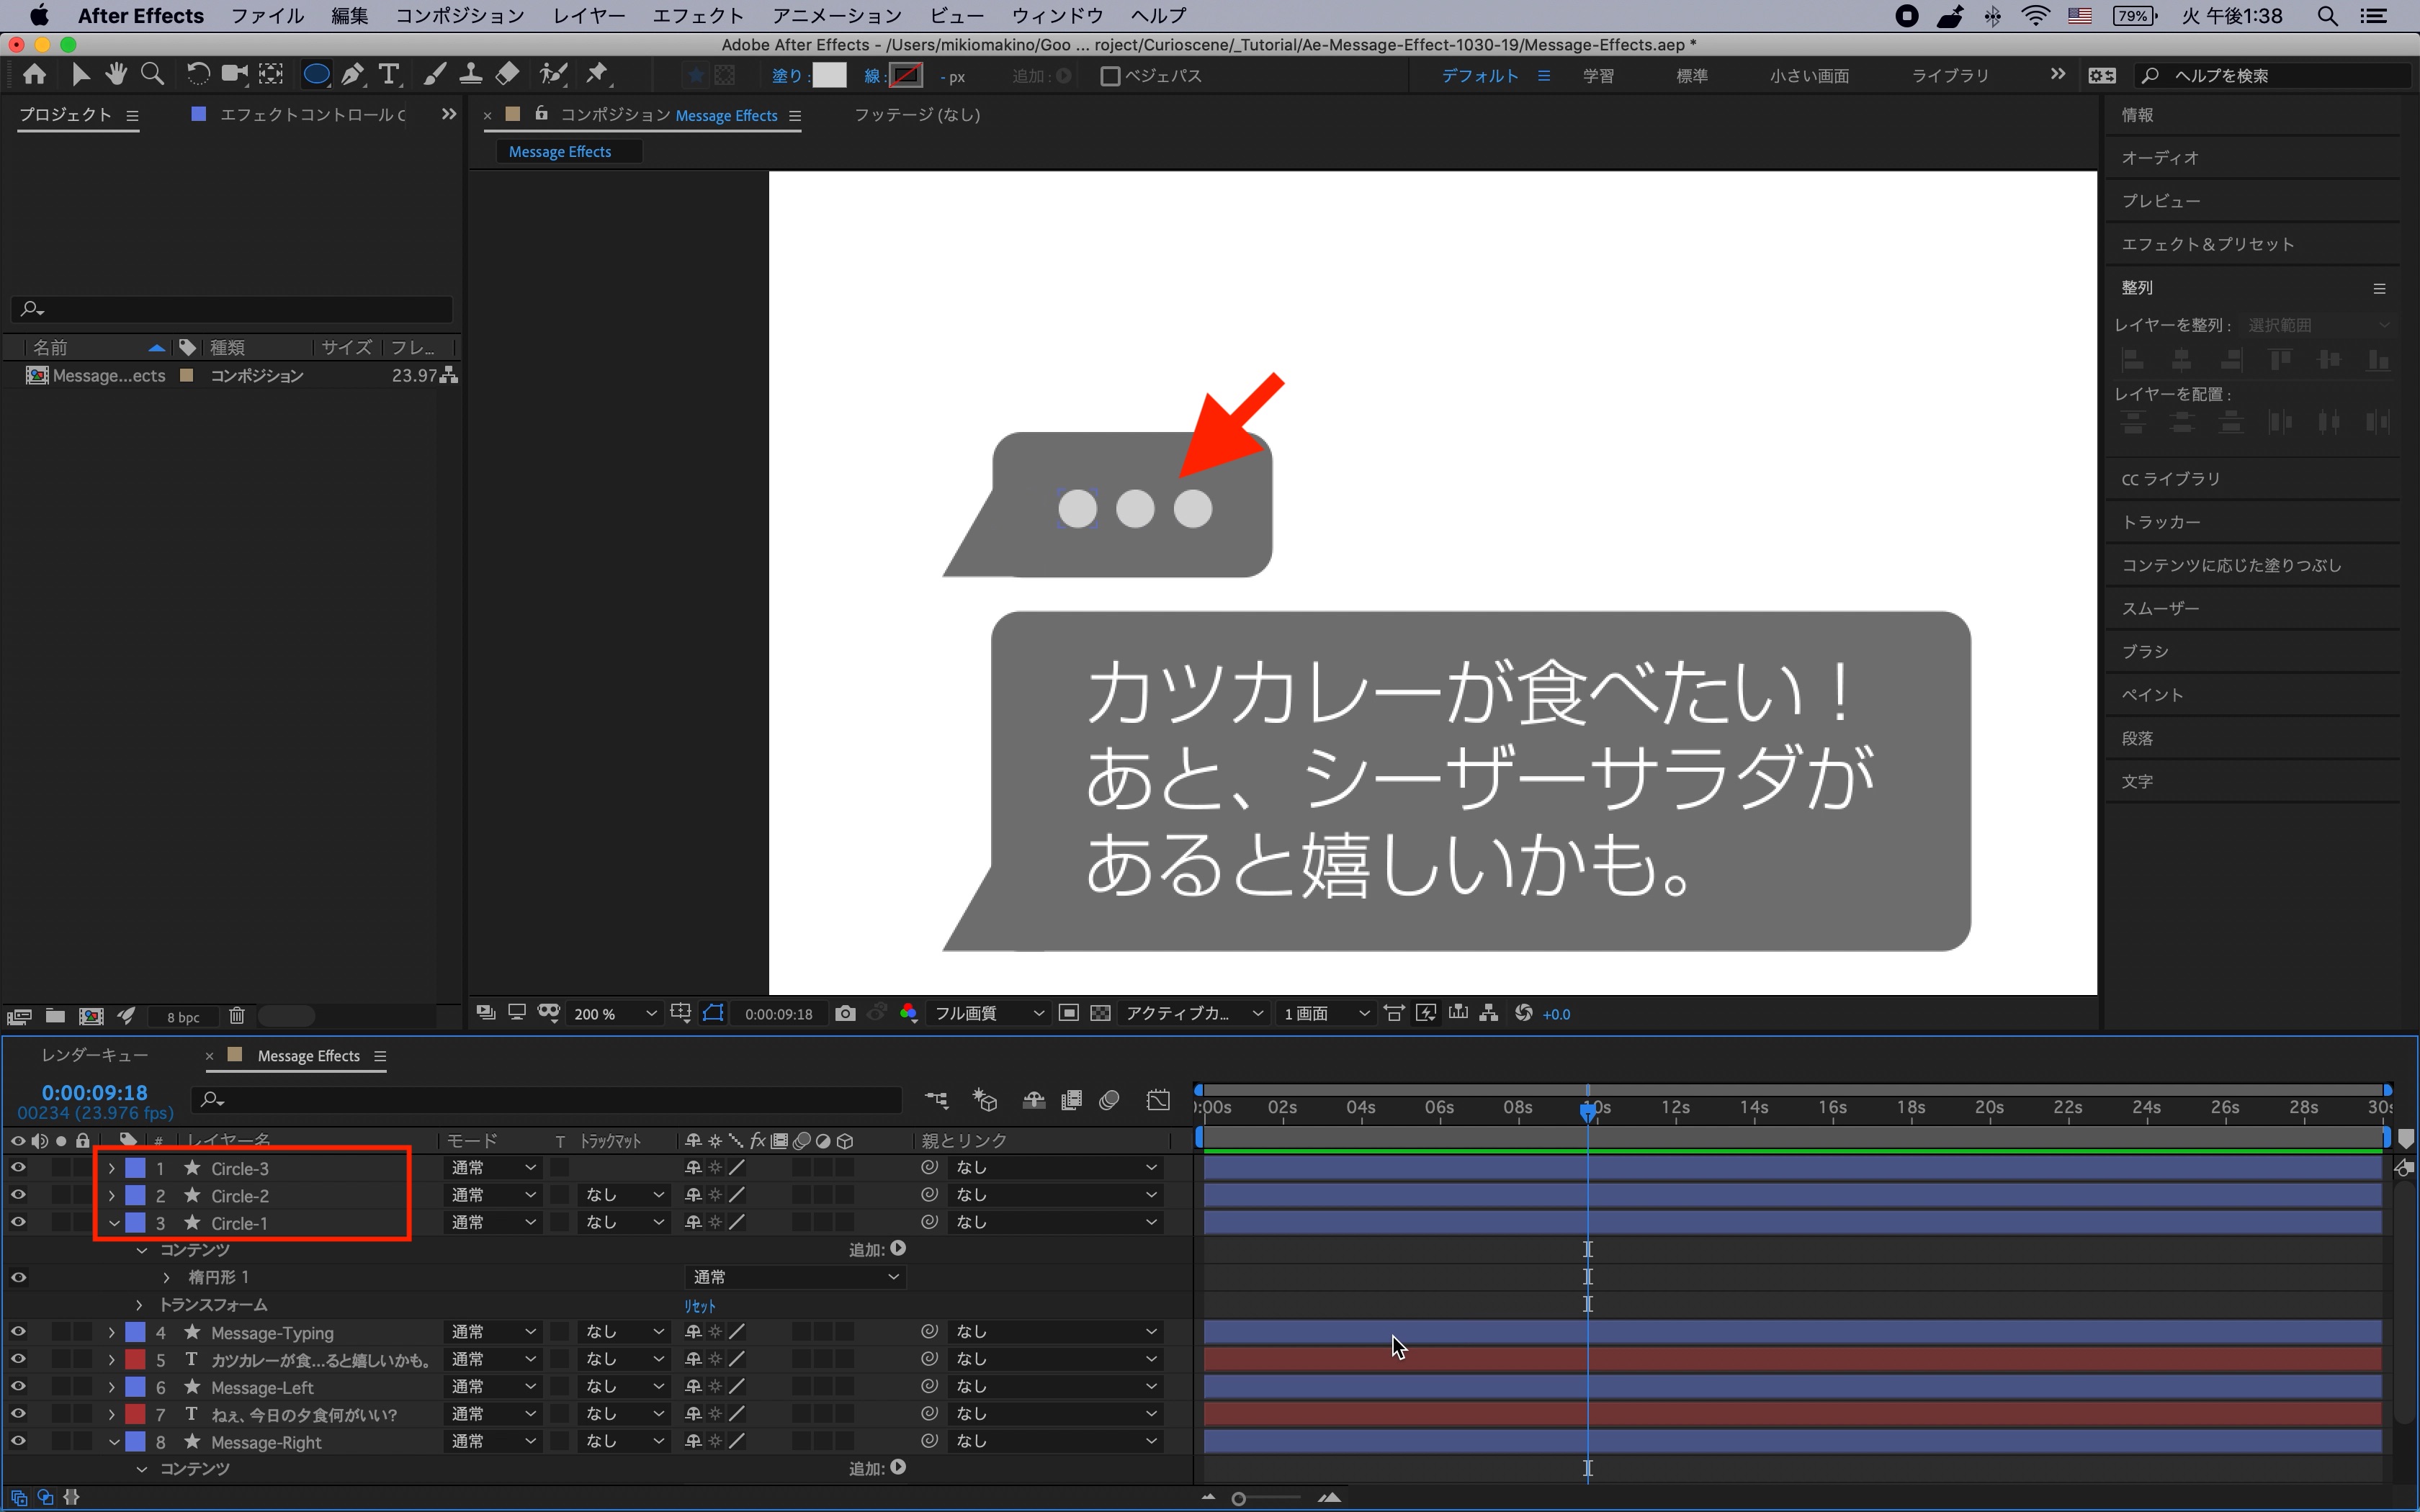
Task: Open Home screen via house icon
Action: tap(34, 75)
